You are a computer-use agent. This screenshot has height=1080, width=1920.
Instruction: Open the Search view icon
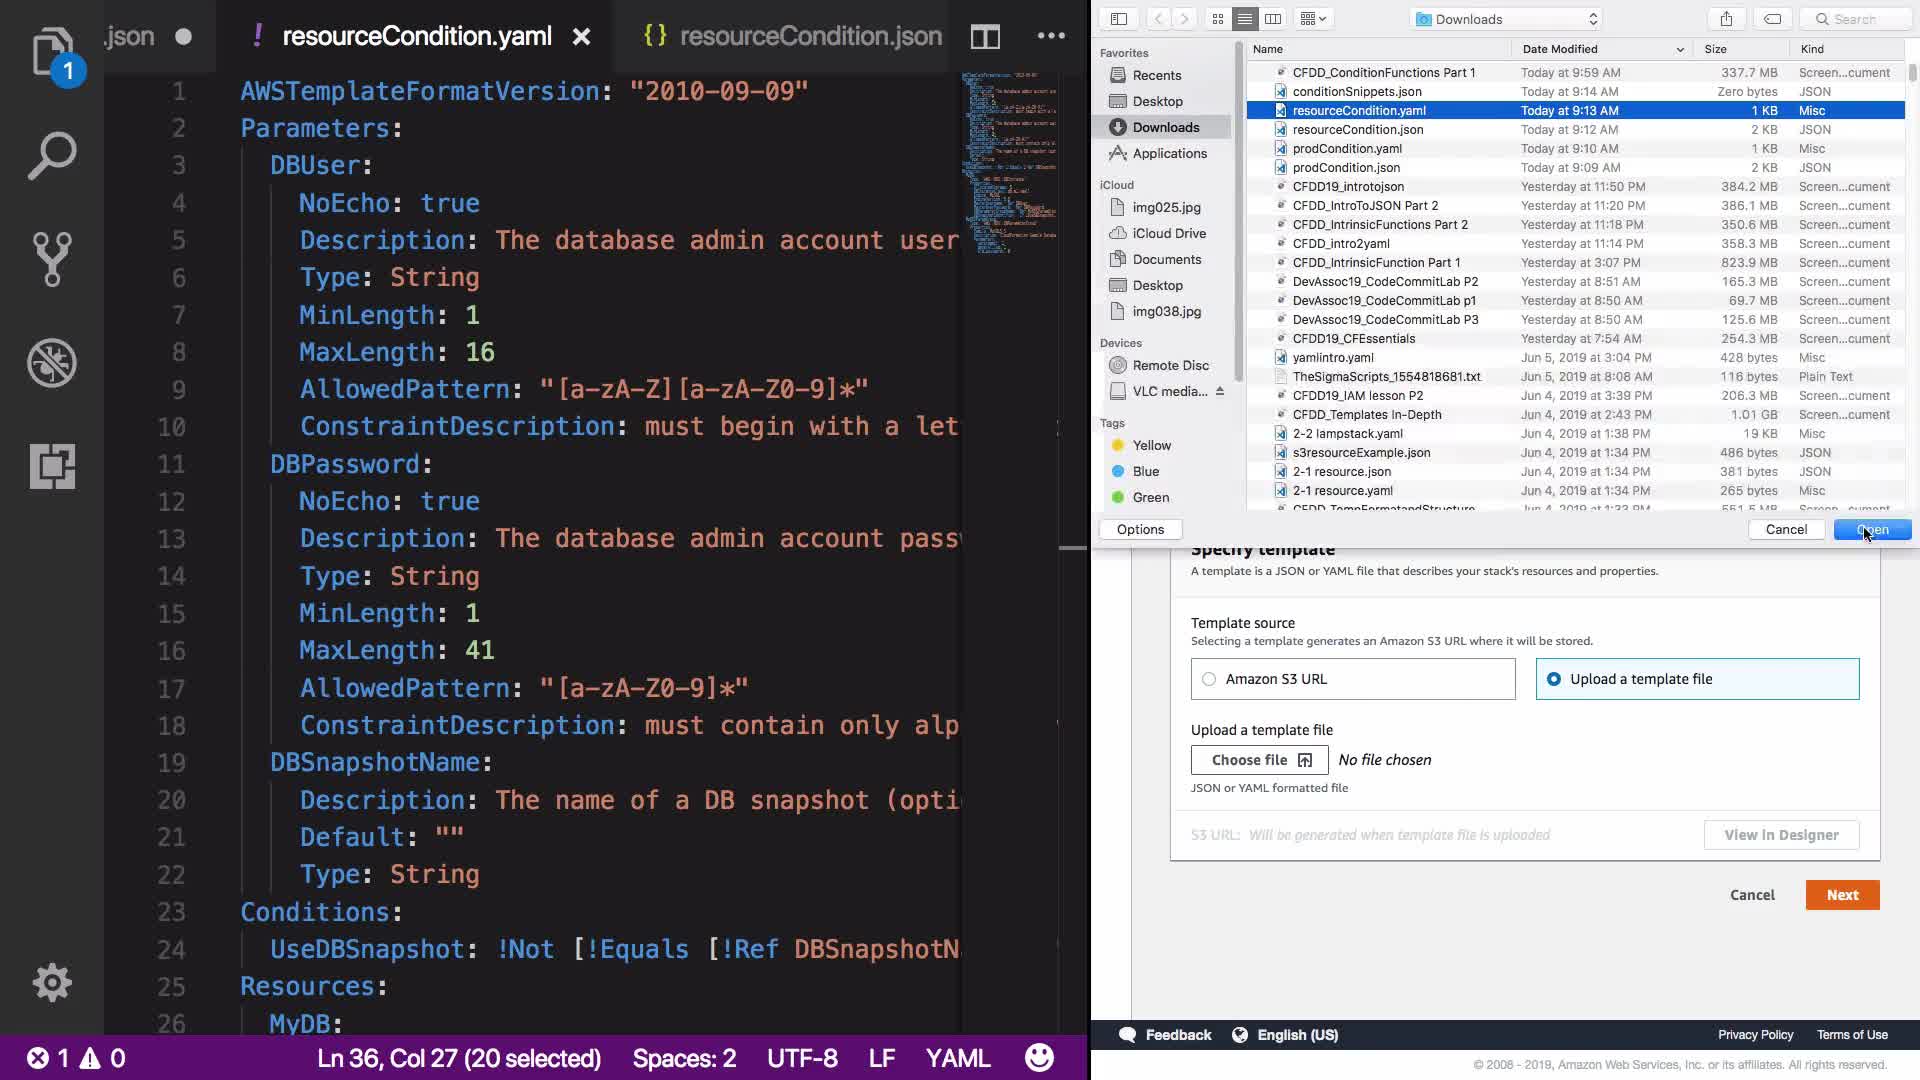click(52, 156)
